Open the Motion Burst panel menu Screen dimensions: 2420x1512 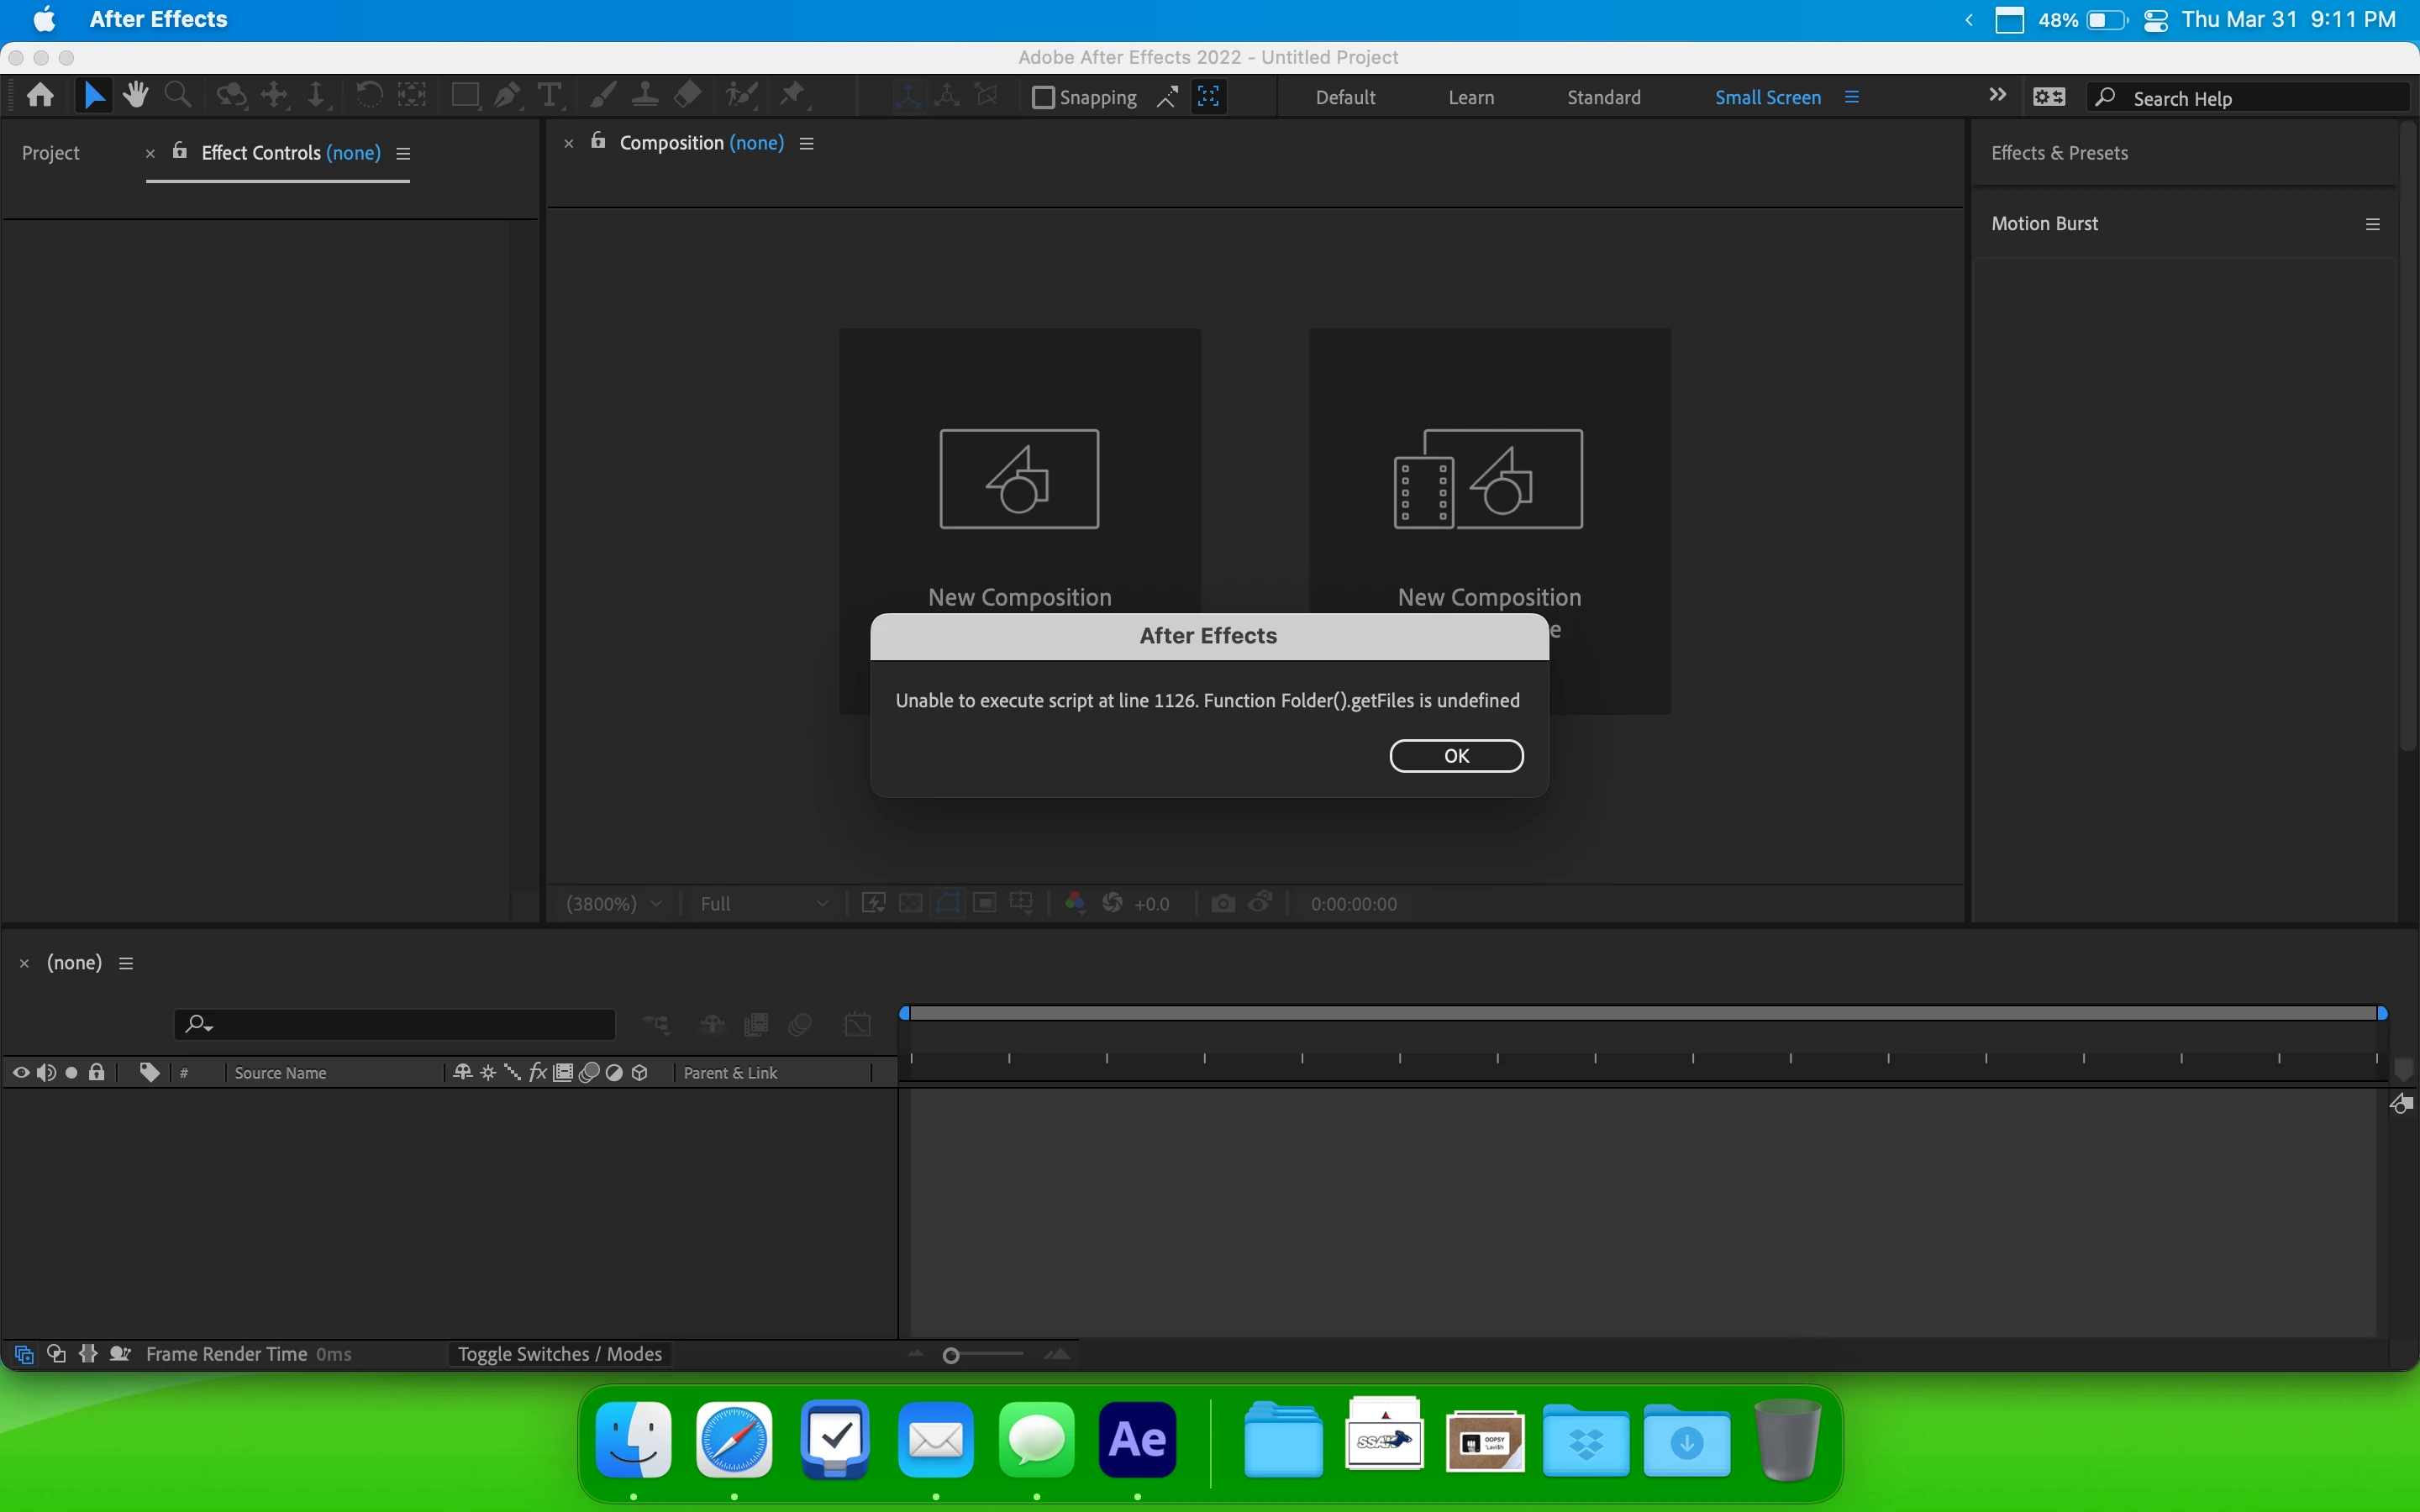2372,224
